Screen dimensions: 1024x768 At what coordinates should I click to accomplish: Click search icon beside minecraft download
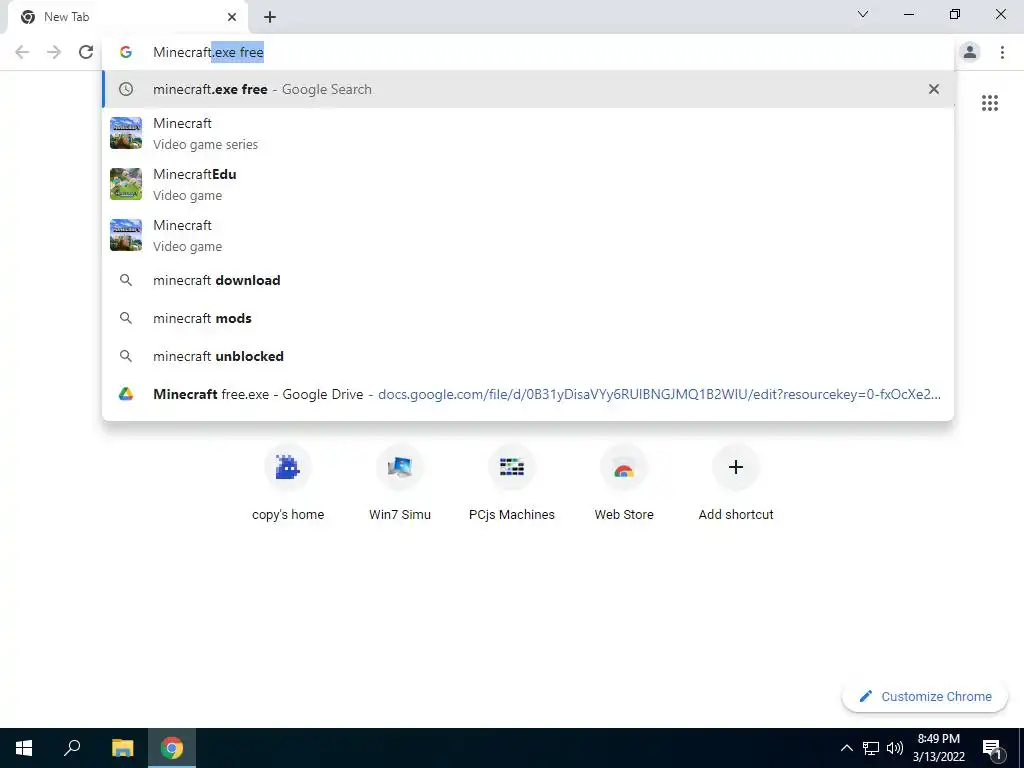coord(126,280)
